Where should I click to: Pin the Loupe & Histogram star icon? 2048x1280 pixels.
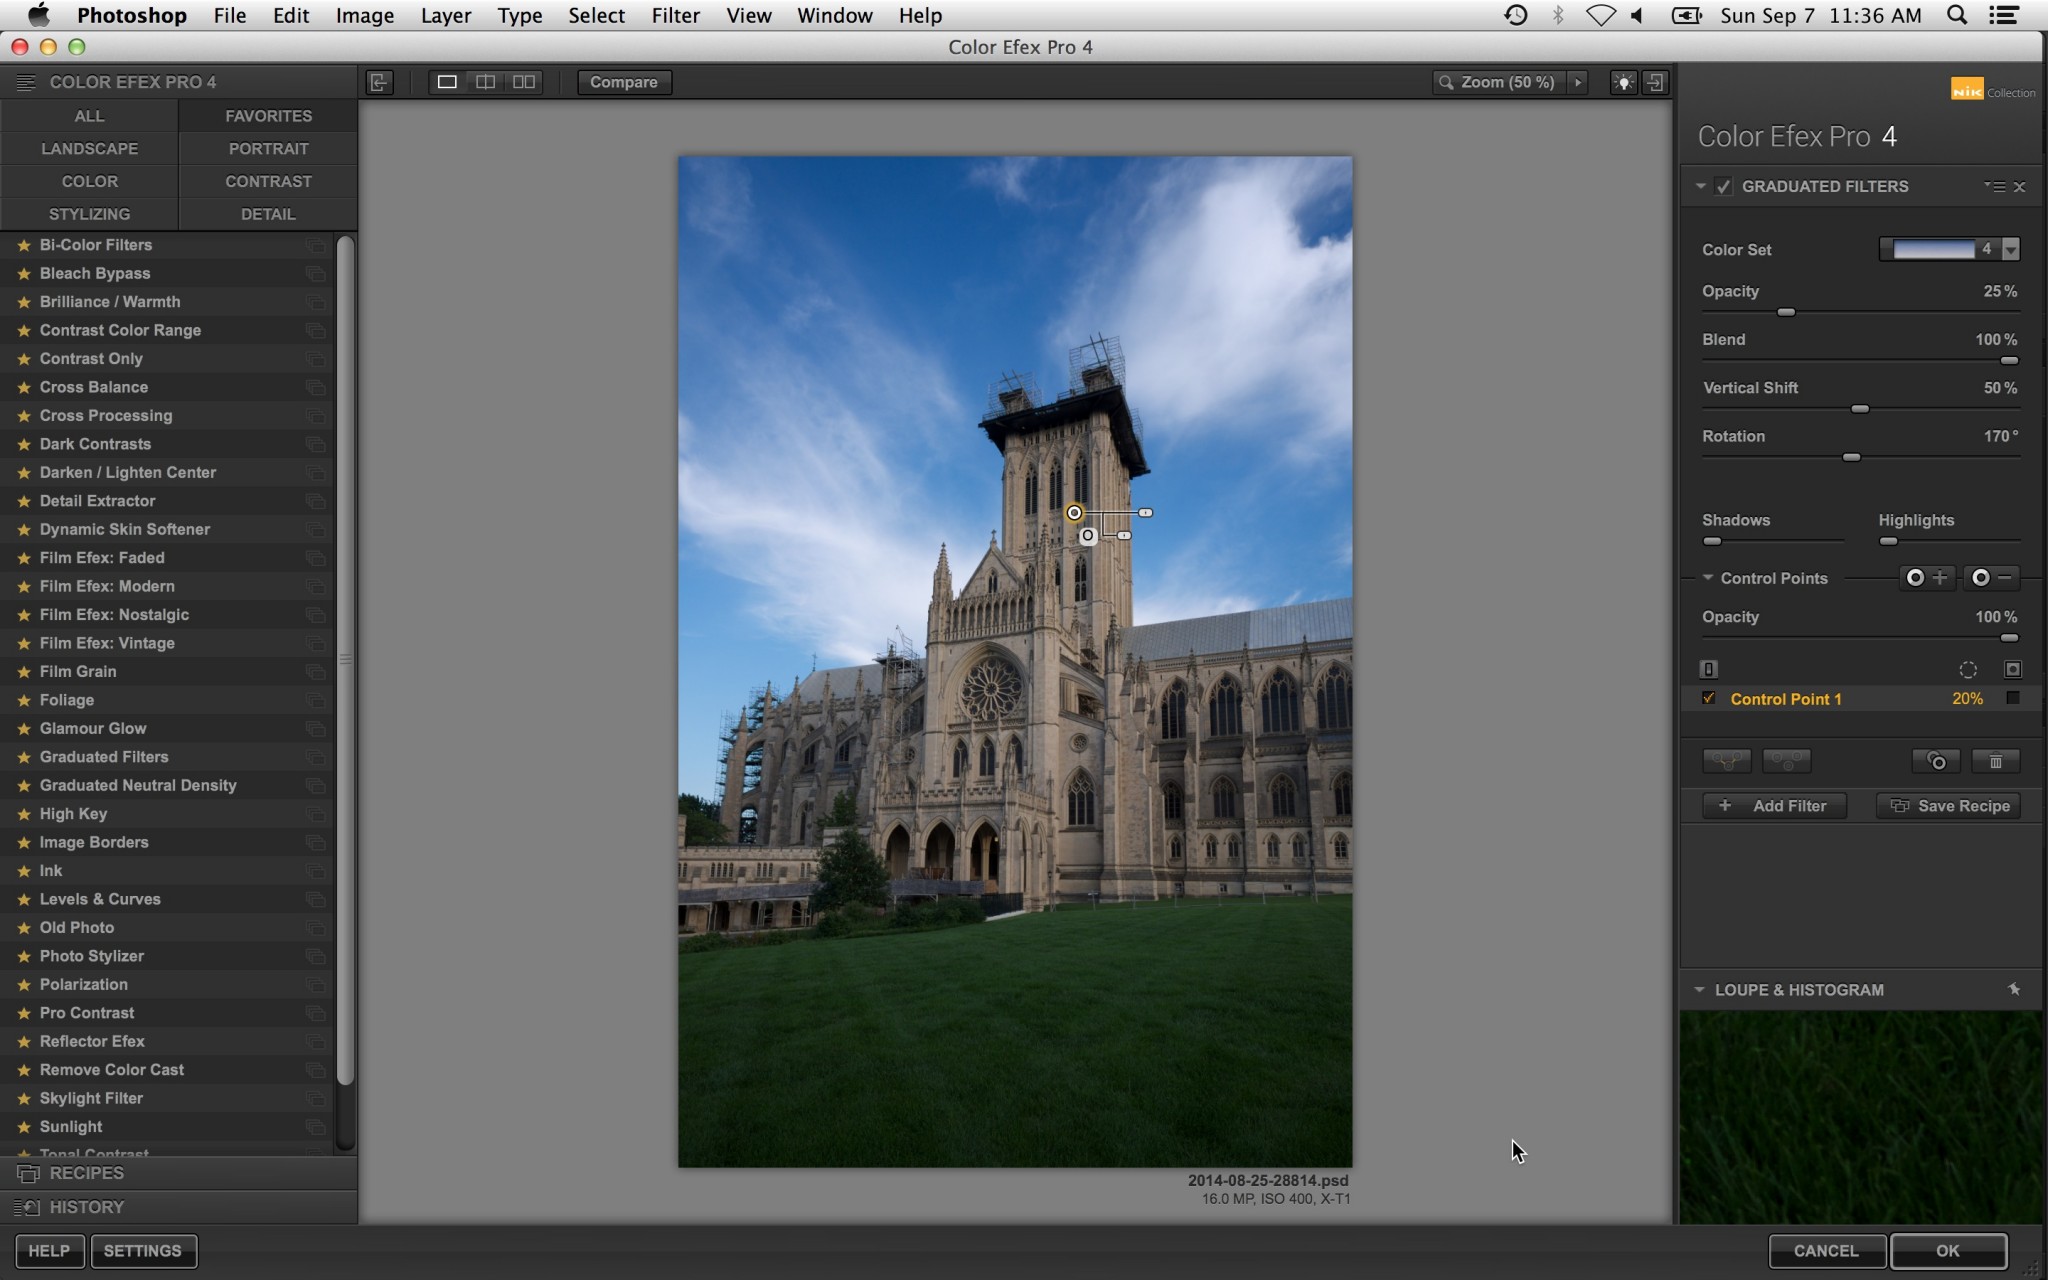pyautogui.click(x=2014, y=989)
